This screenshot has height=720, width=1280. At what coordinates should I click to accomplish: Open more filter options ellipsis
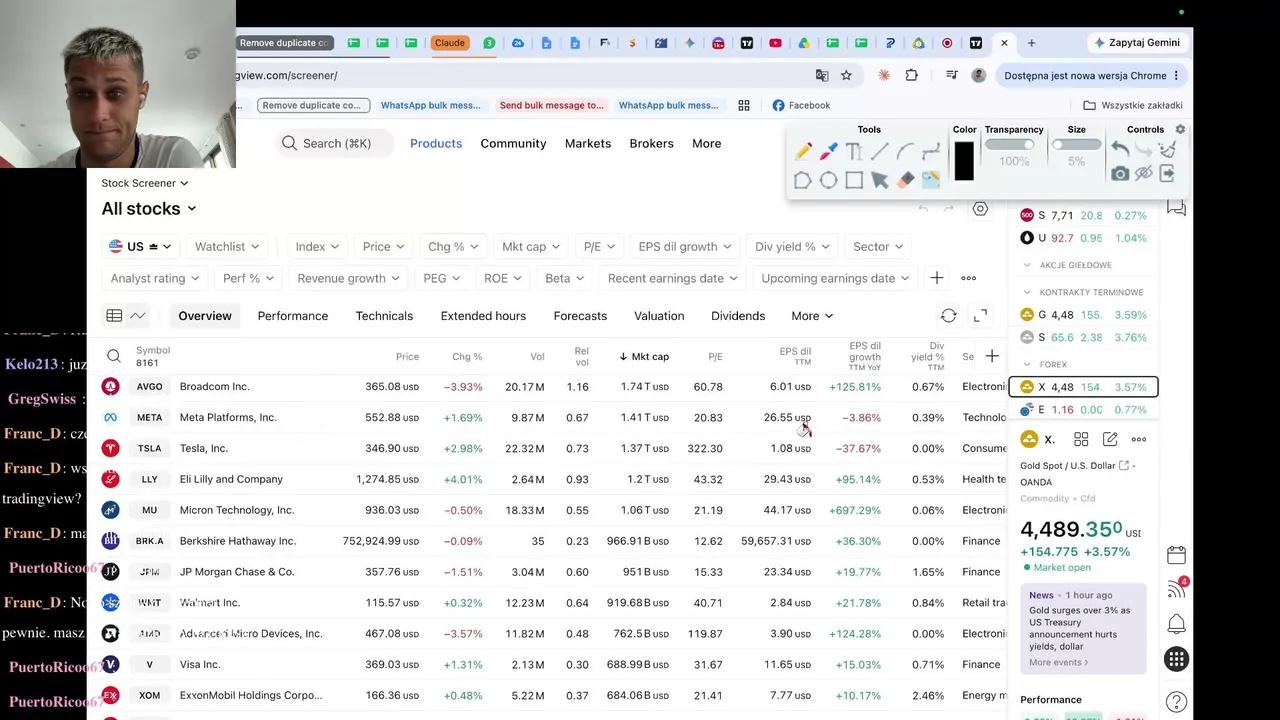968,278
